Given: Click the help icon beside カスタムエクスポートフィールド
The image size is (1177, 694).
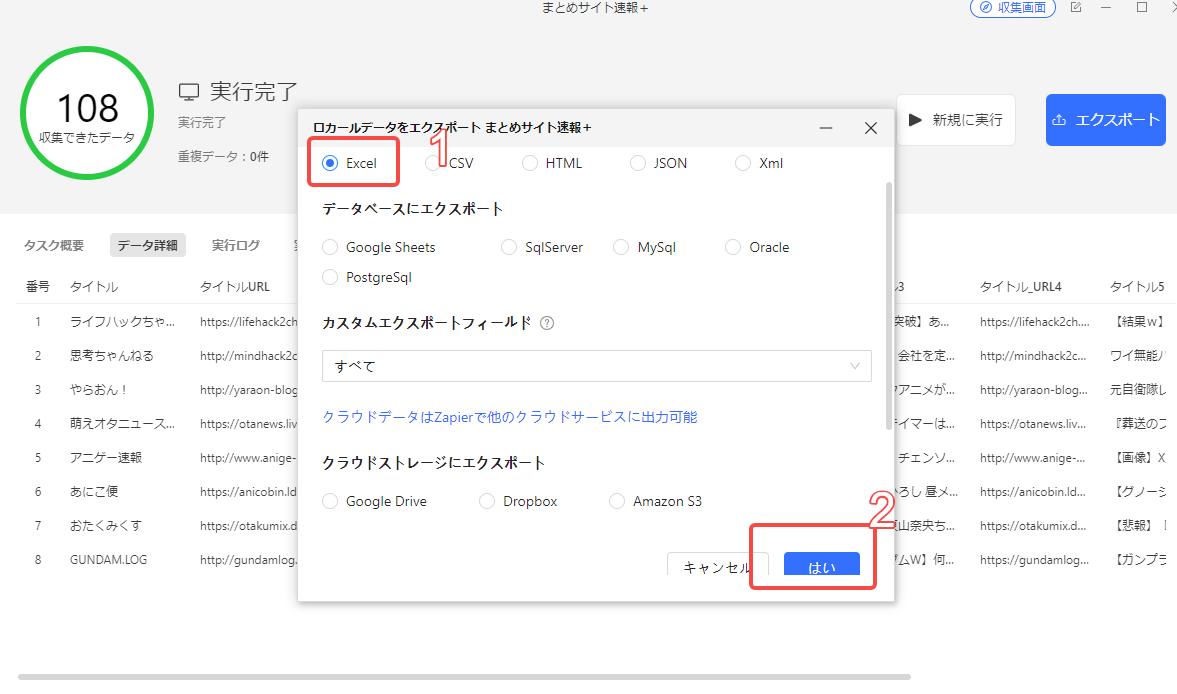Looking at the screenshot, I should [547, 323].
